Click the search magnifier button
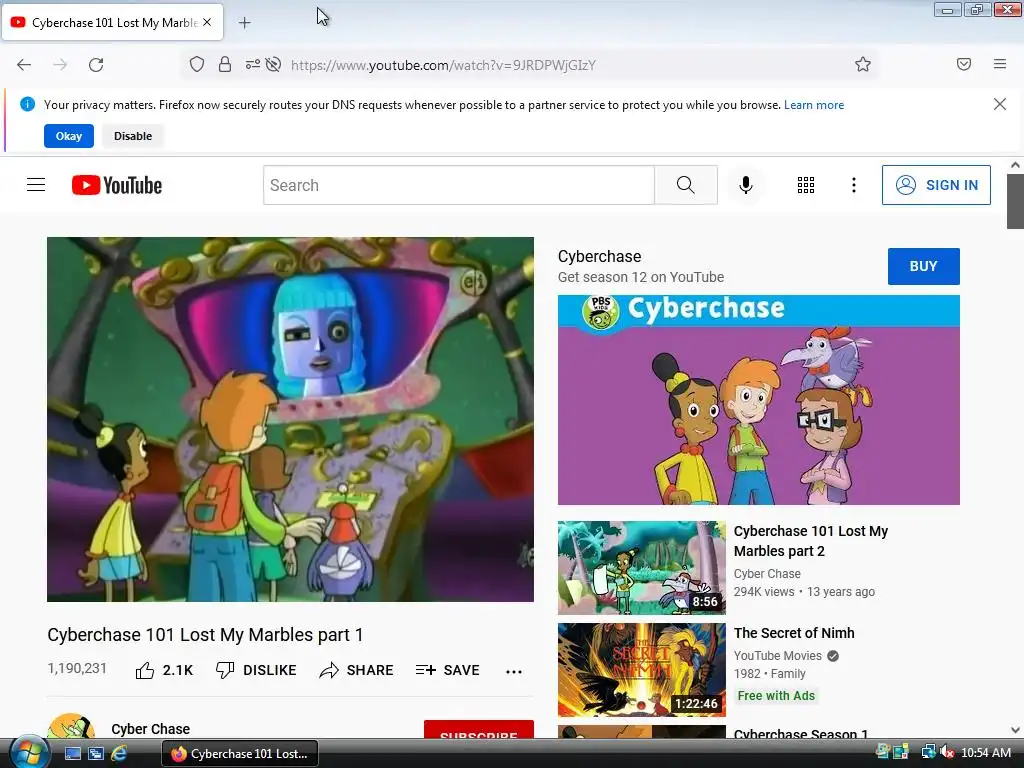 pos(686,185)
